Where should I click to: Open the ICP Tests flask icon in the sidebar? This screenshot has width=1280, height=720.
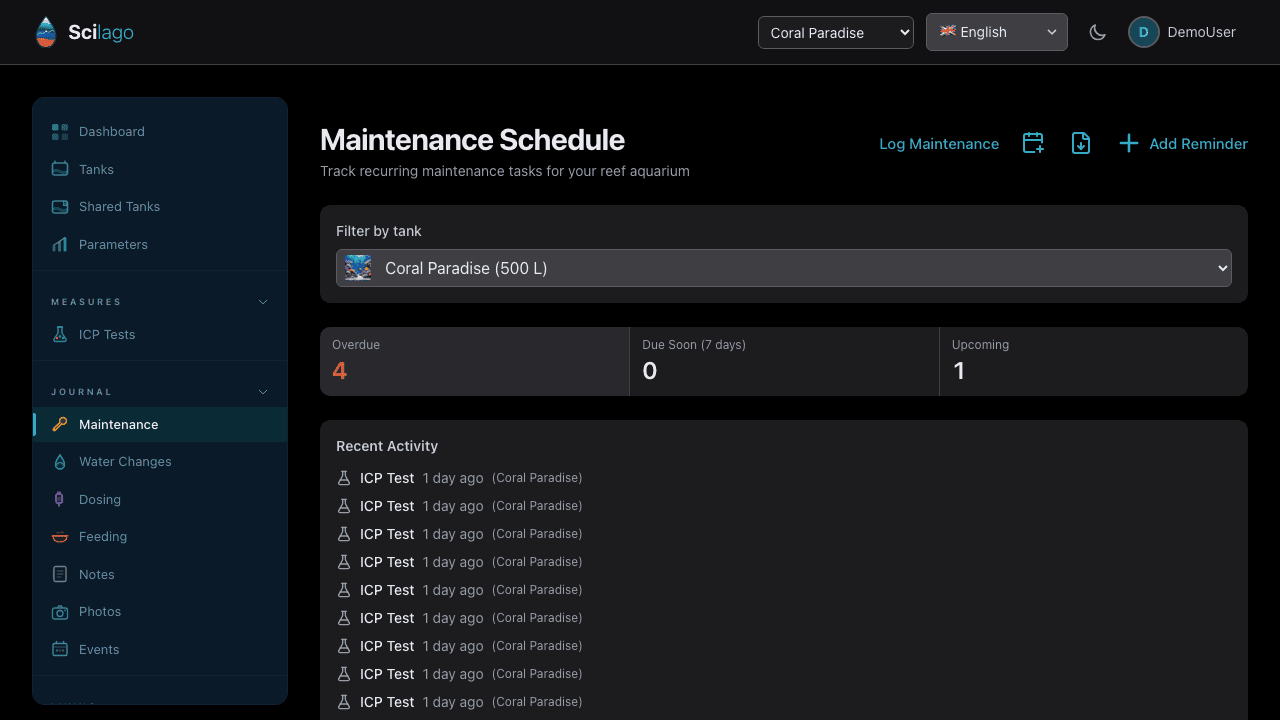pos(60,335)
